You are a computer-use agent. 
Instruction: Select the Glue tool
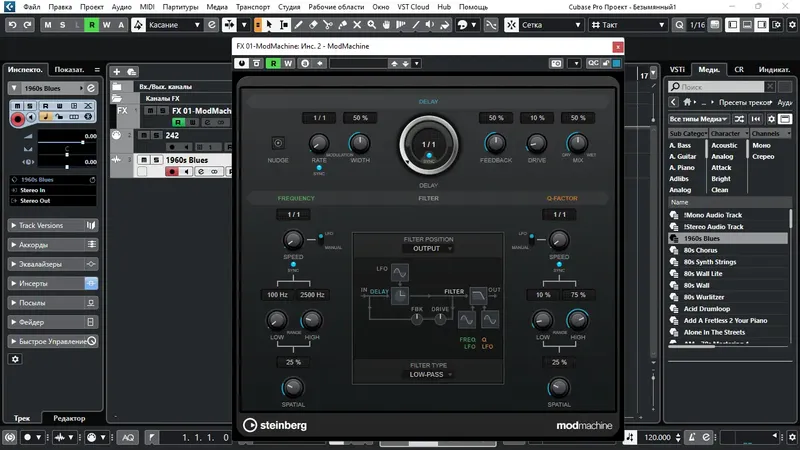pyautogui.click(x=343, y=24)
